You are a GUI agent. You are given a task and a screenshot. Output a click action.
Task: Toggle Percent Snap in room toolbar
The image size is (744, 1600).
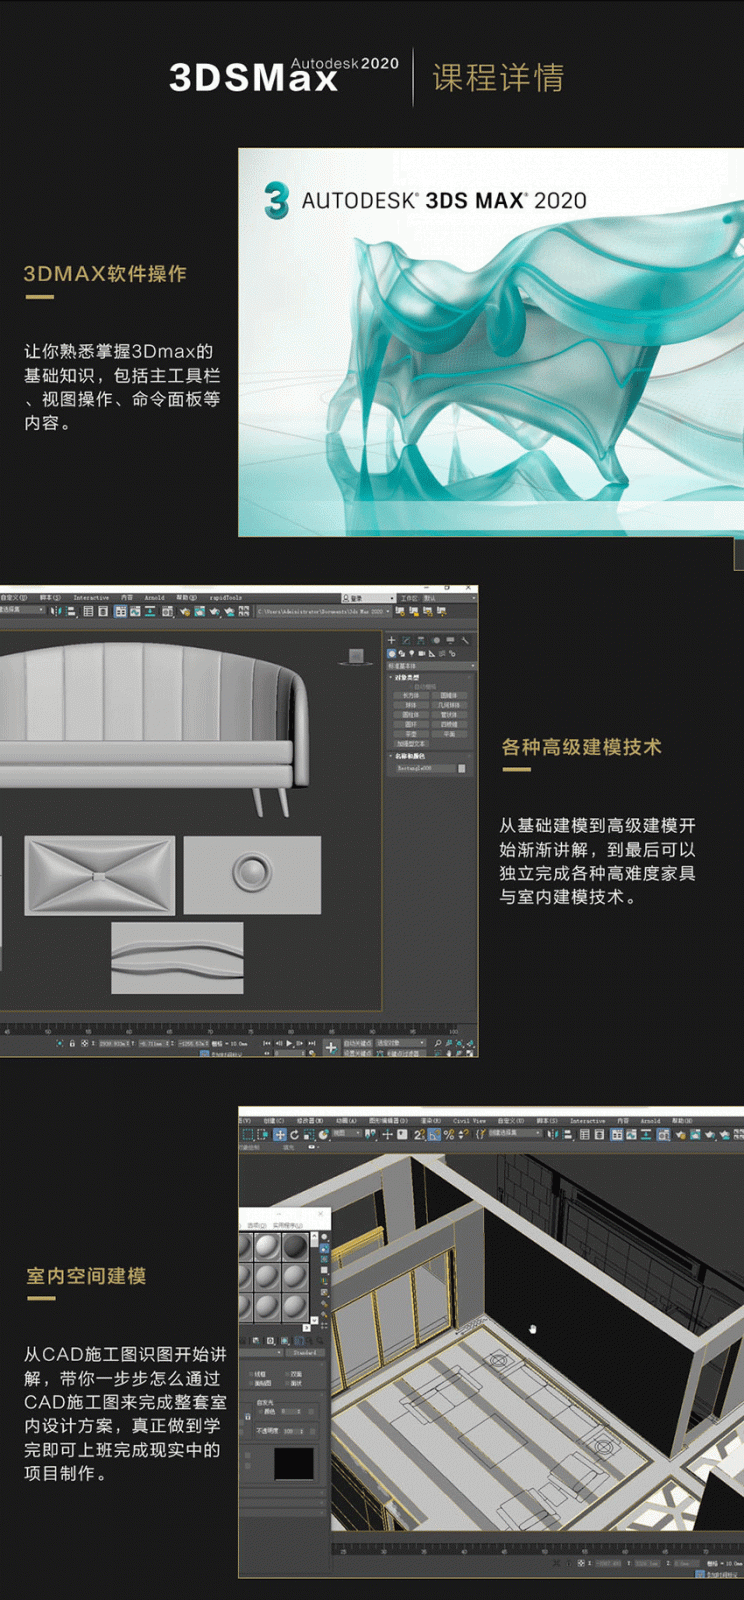tap(449, 1136)
